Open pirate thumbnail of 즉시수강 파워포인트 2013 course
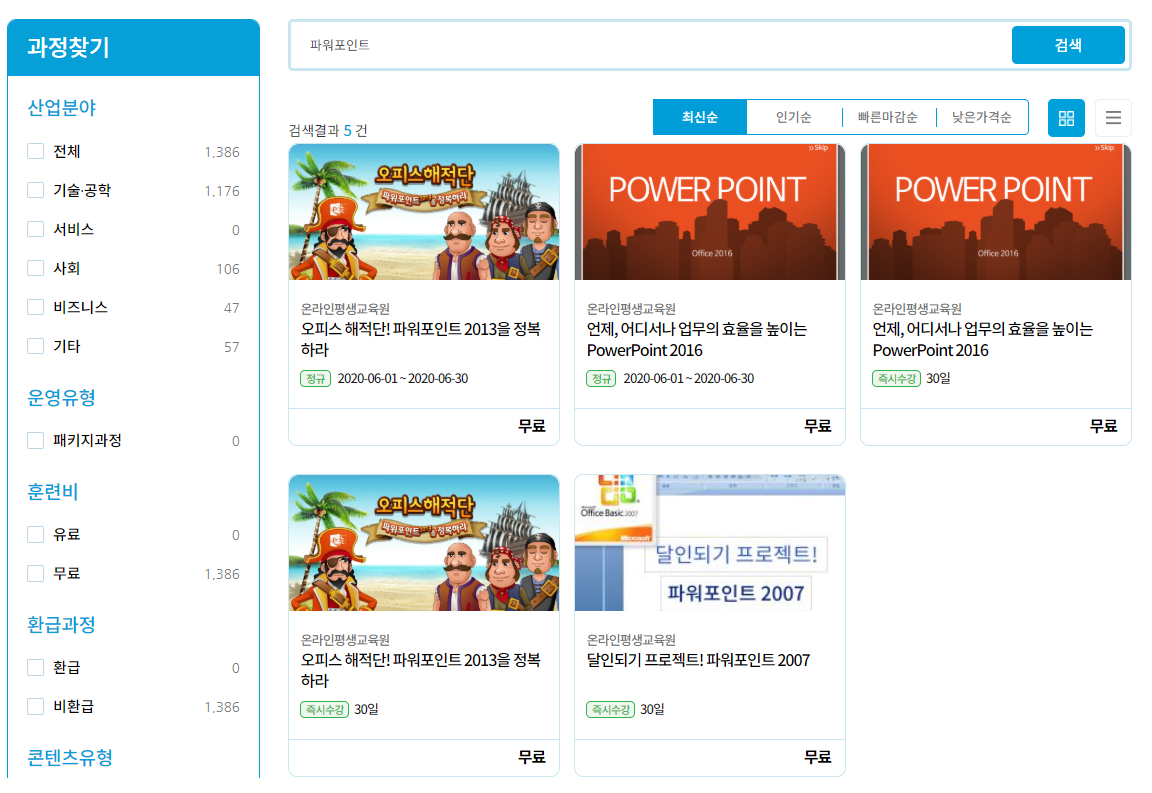Image resolution: width=1152 pixels, height=793 pixels. click(424, 543)
